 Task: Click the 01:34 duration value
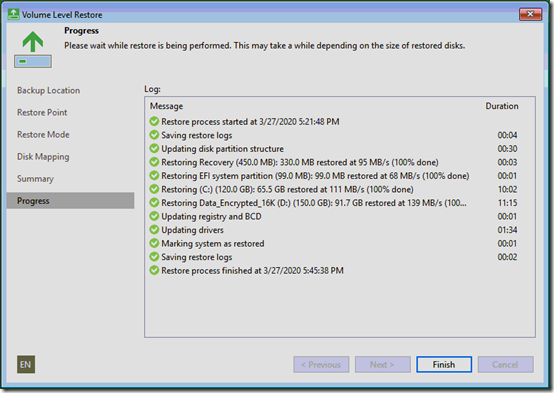click(507, 230)
